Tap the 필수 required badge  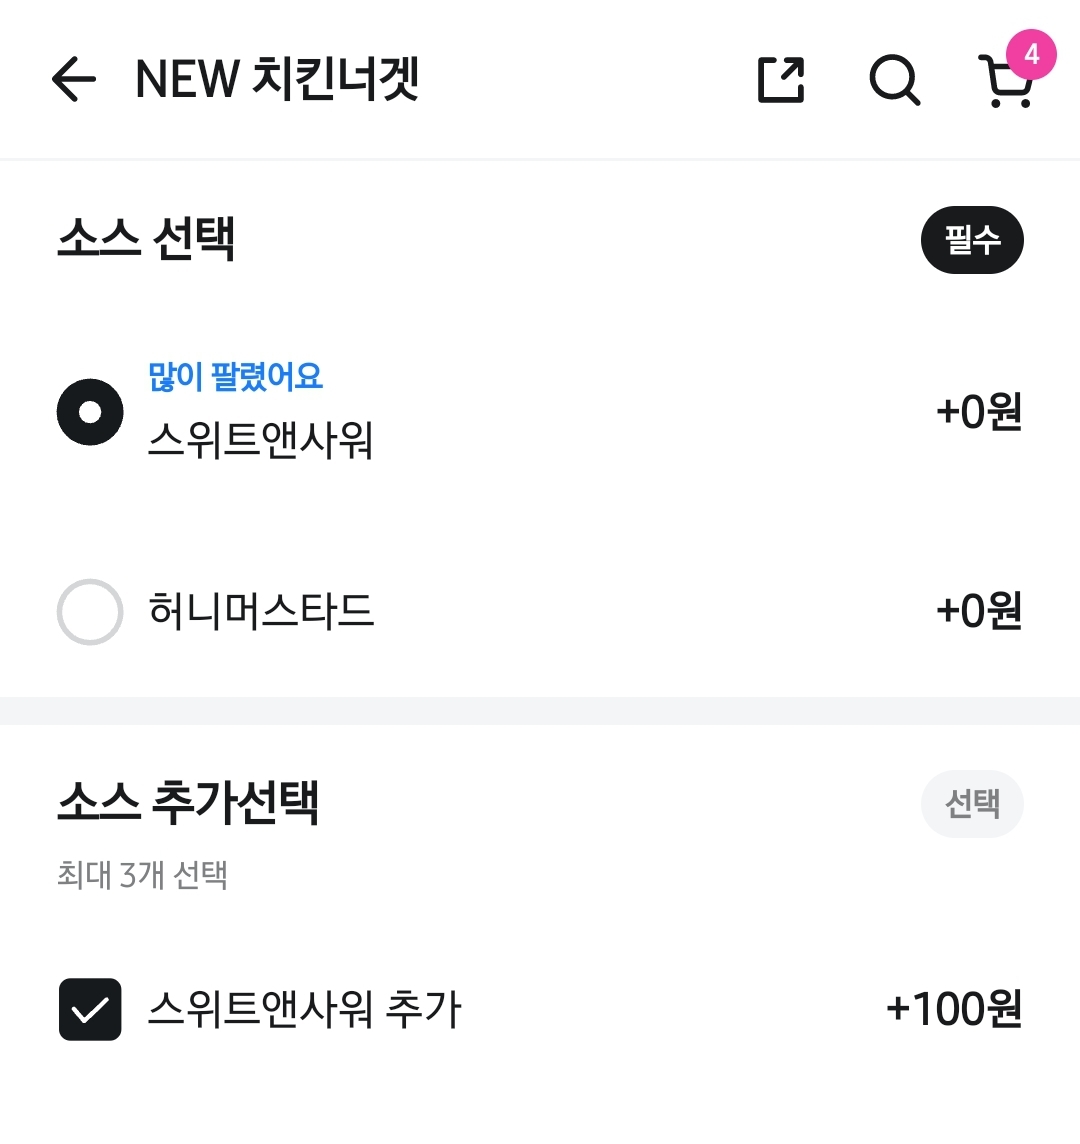(971, 240)
